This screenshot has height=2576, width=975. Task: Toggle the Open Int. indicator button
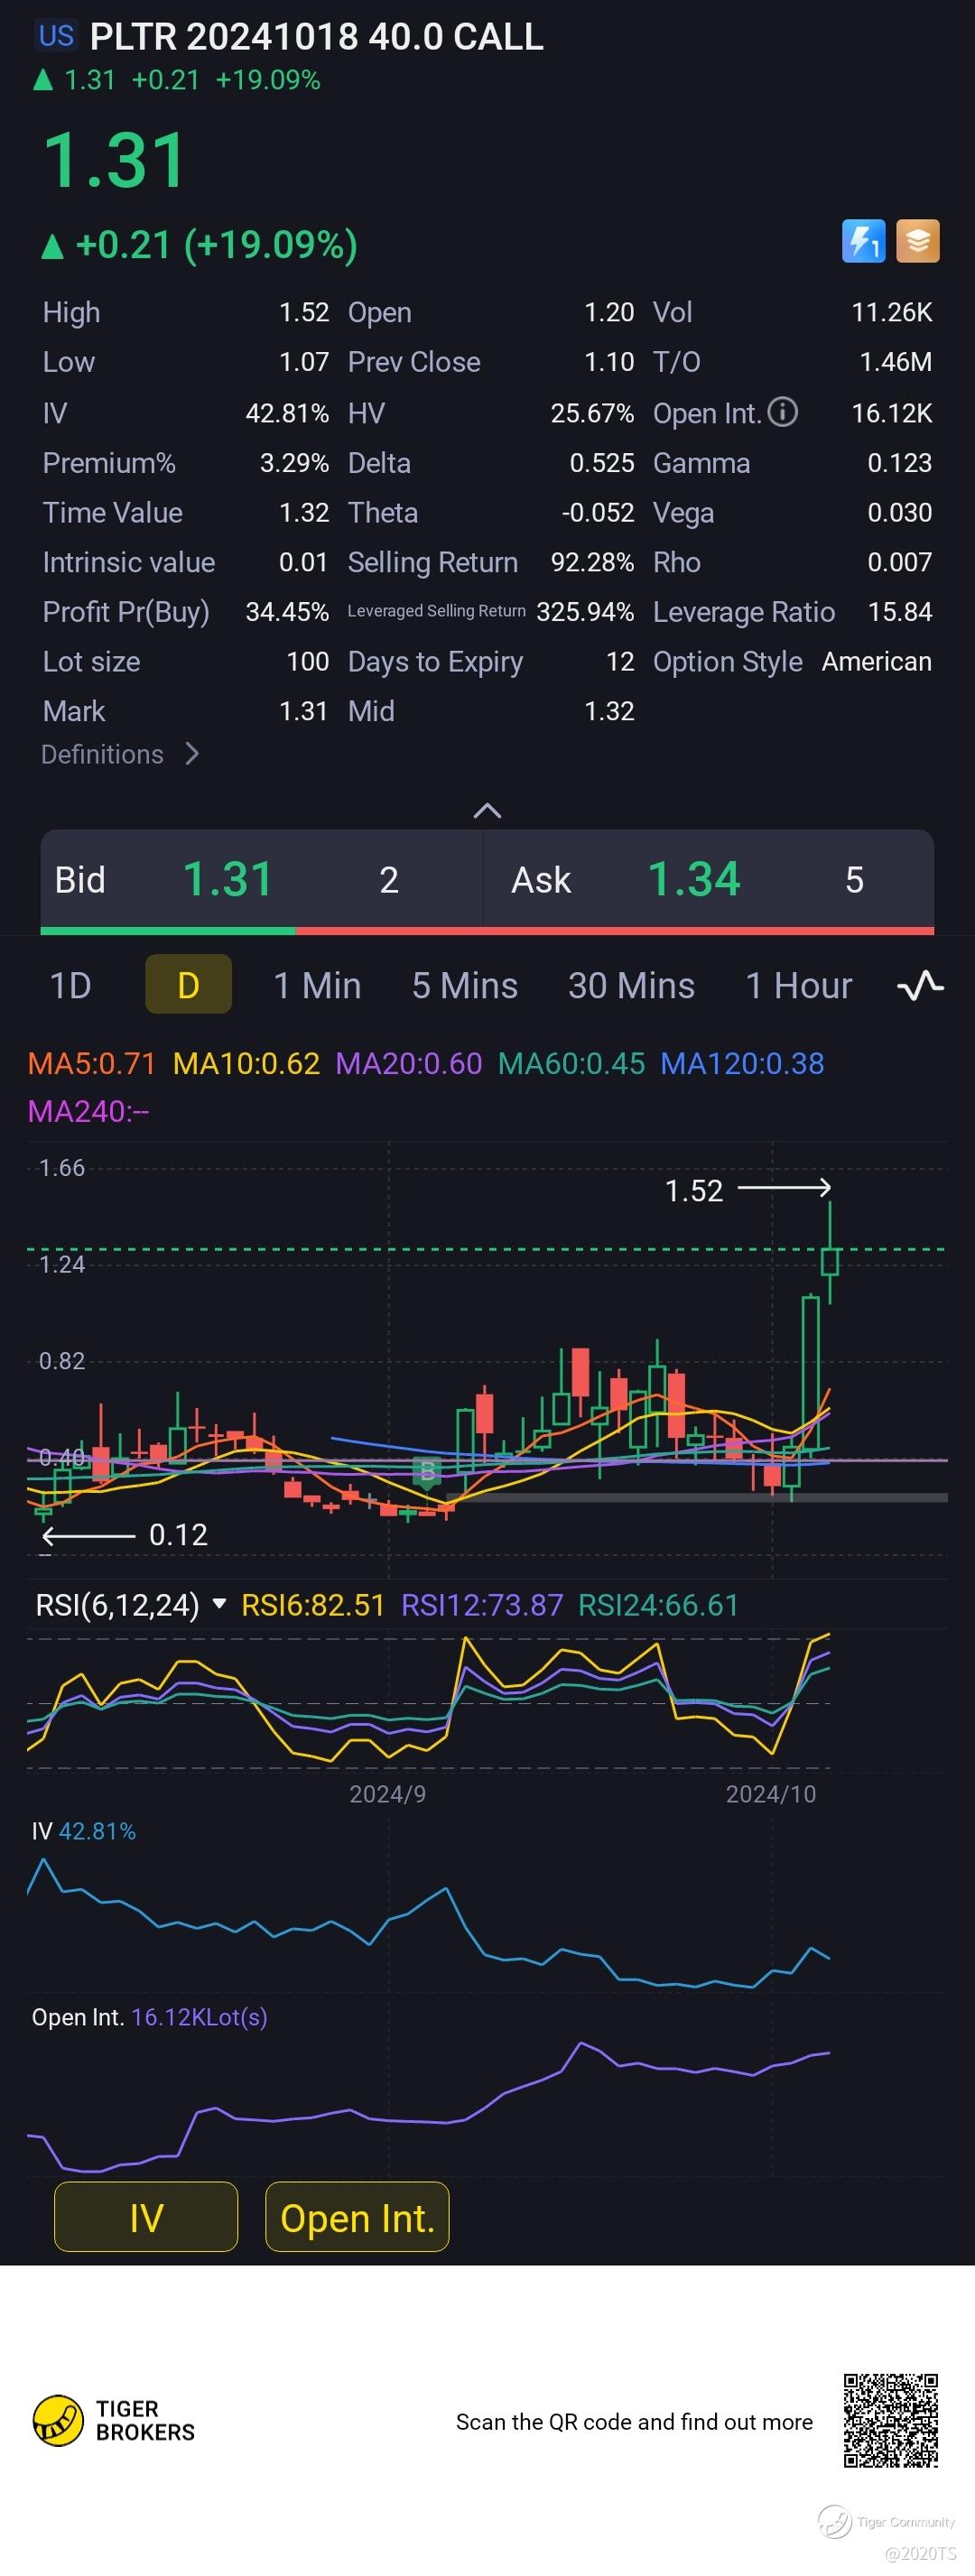tap(357, 2217)
